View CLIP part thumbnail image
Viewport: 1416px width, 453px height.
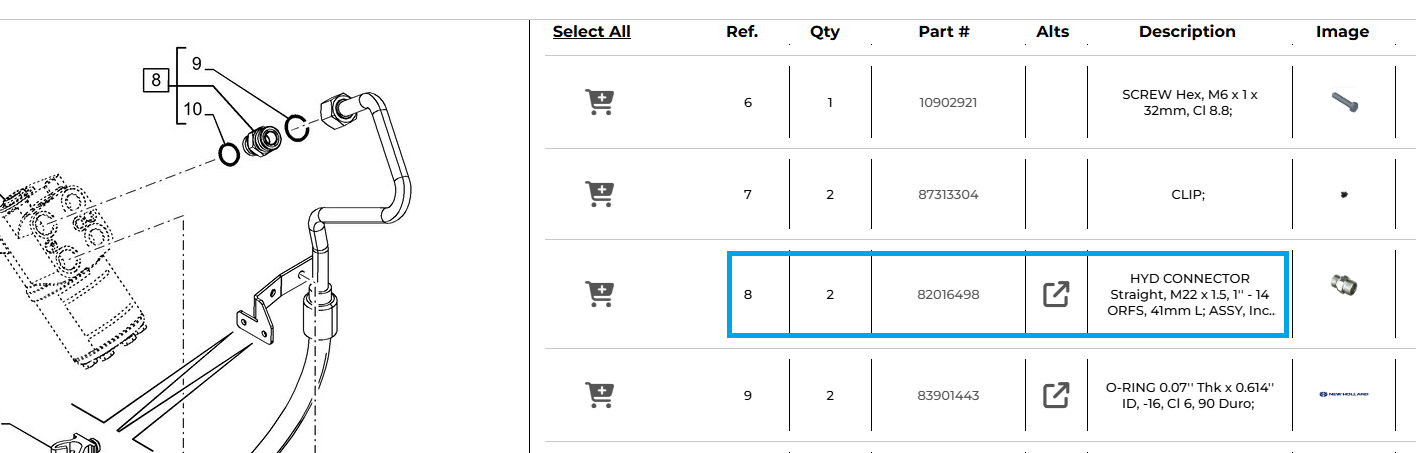click(x=1343, y=195)
